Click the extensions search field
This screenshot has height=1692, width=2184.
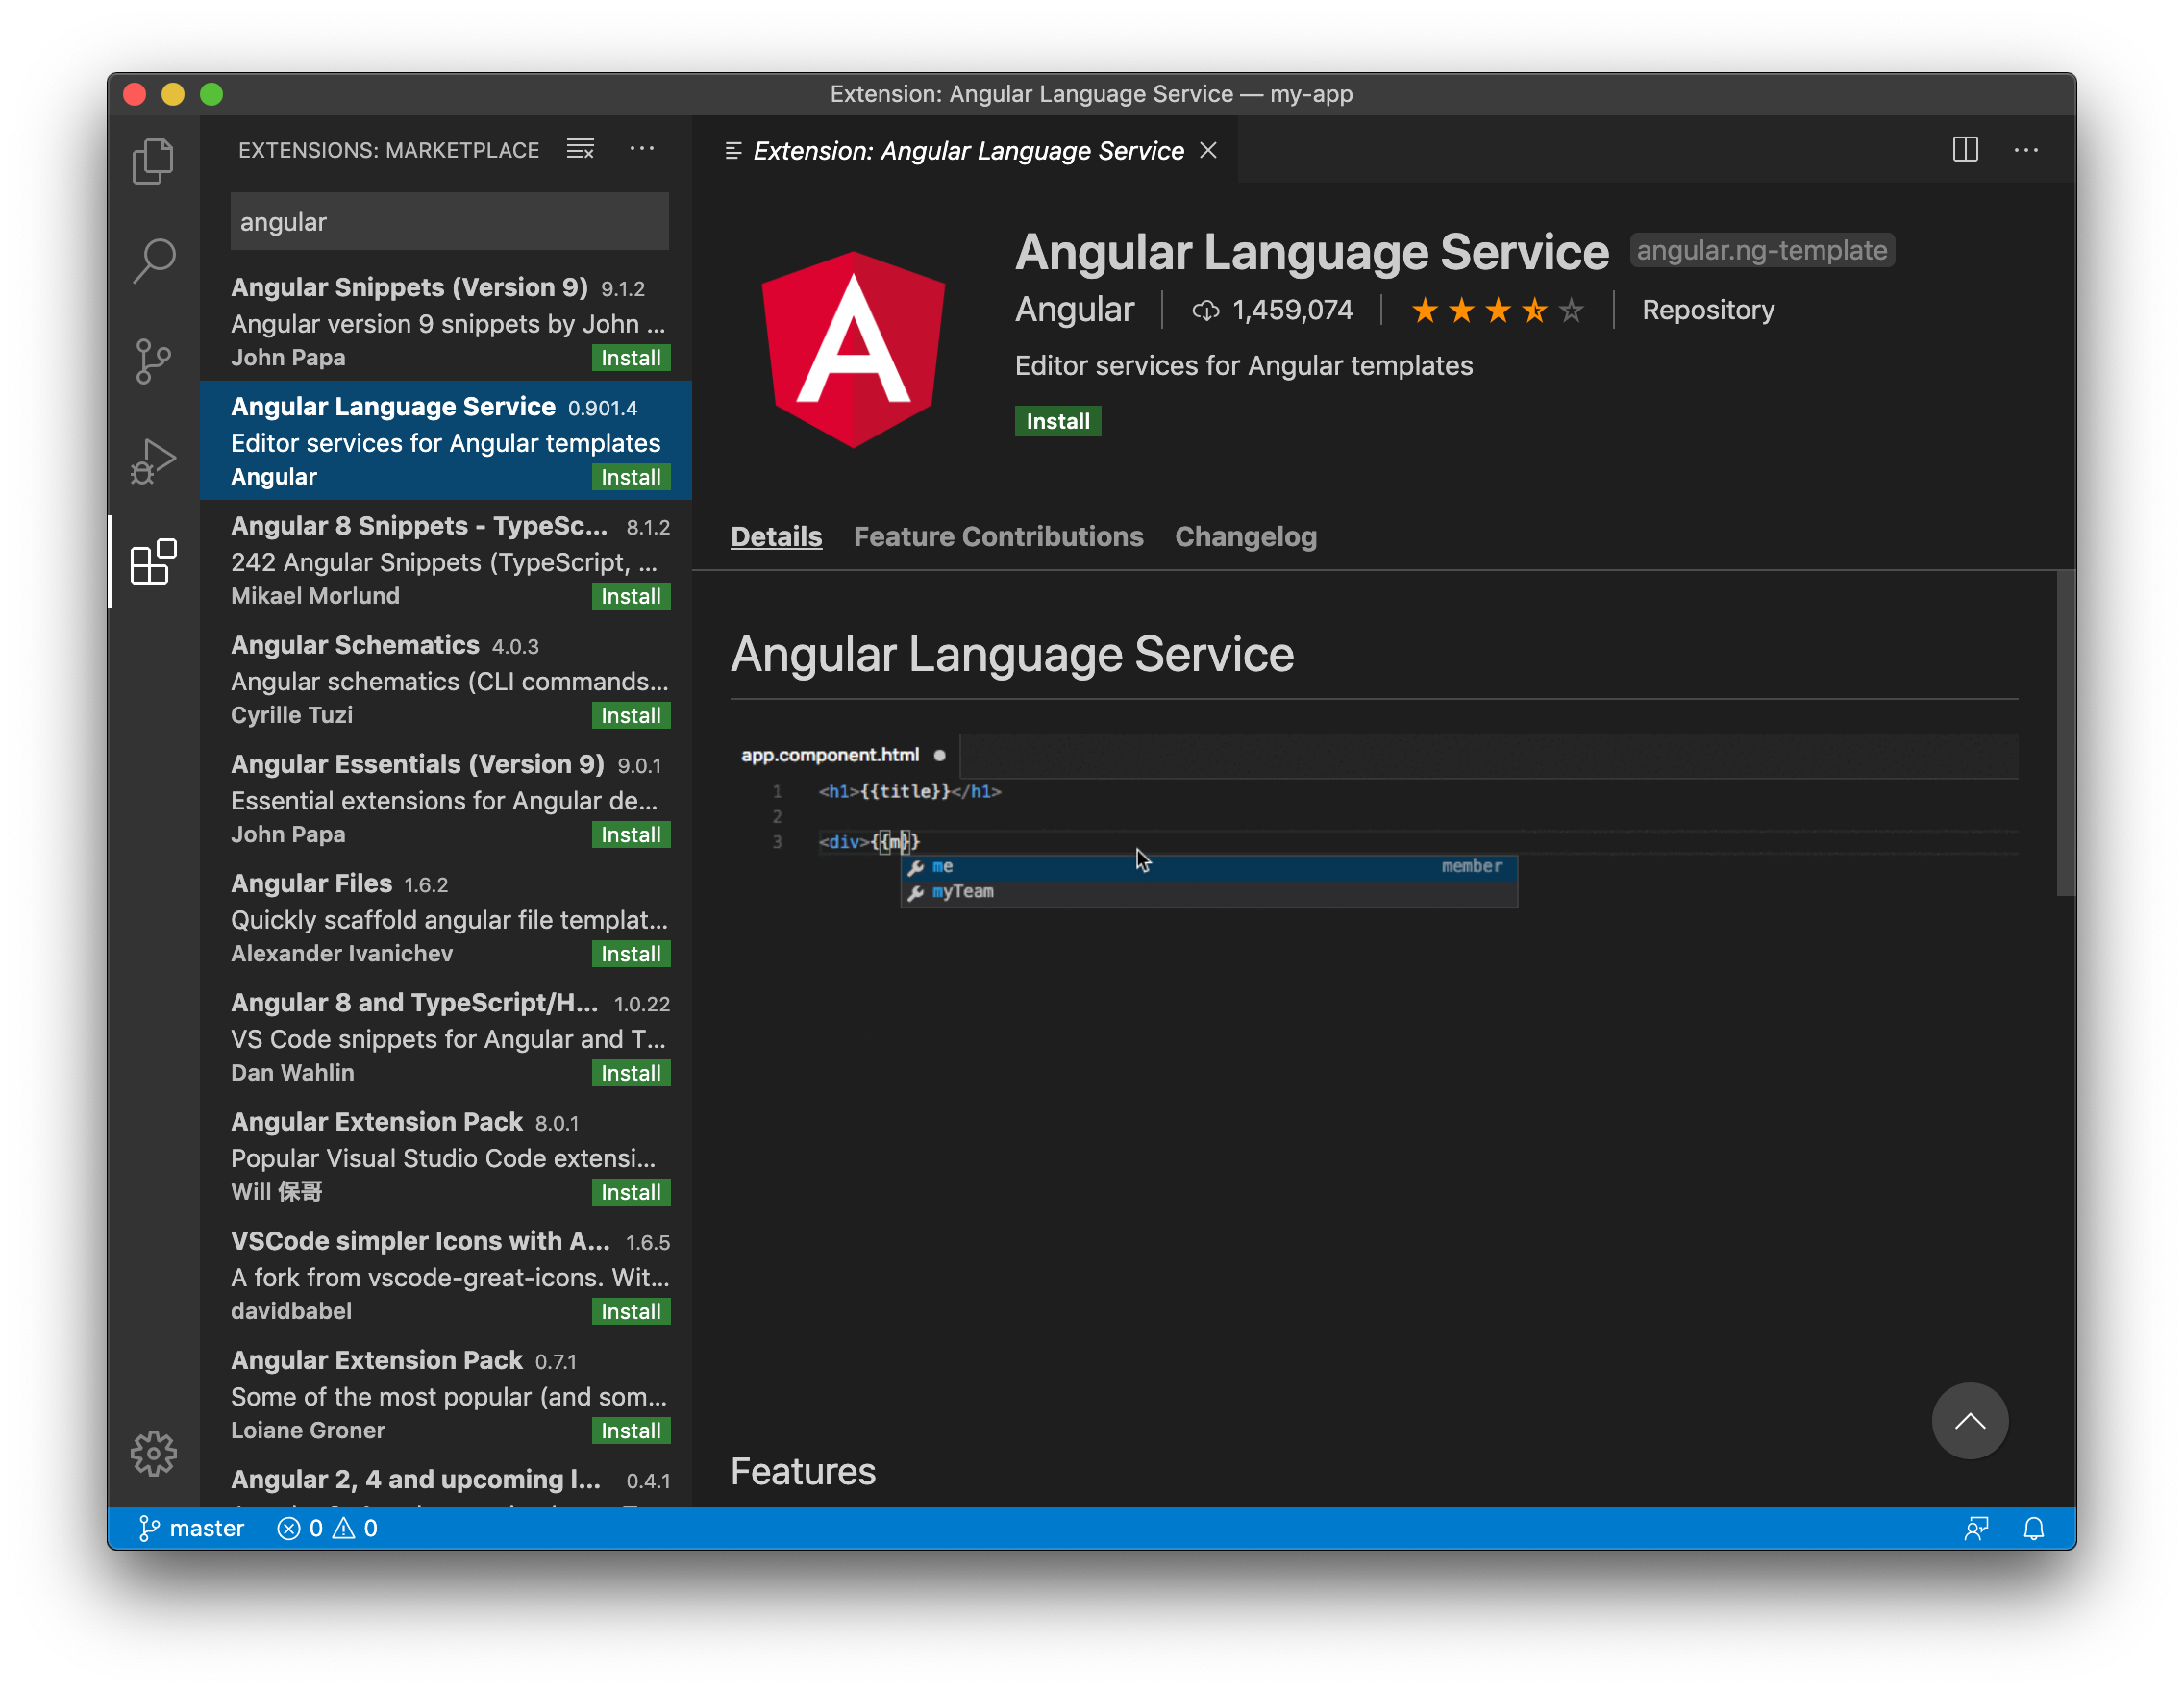coord(449,221)
